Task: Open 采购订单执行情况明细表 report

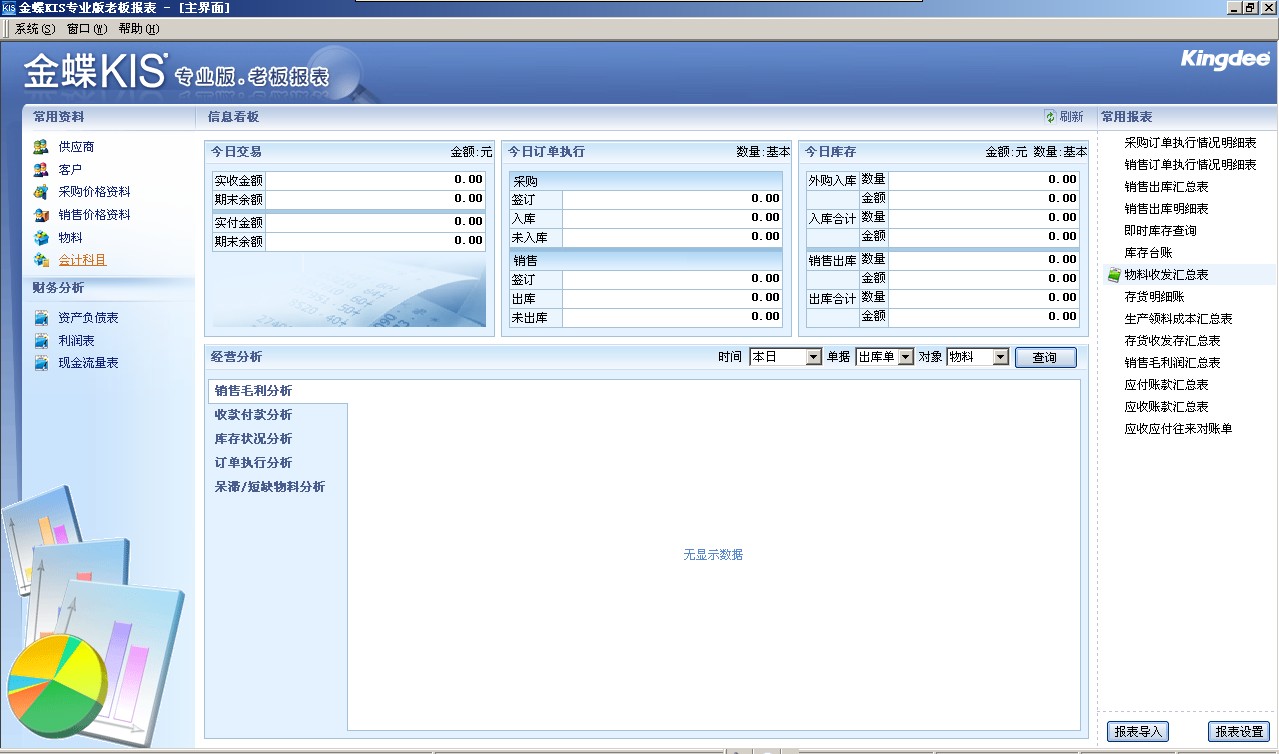Action: (1190, 143)
